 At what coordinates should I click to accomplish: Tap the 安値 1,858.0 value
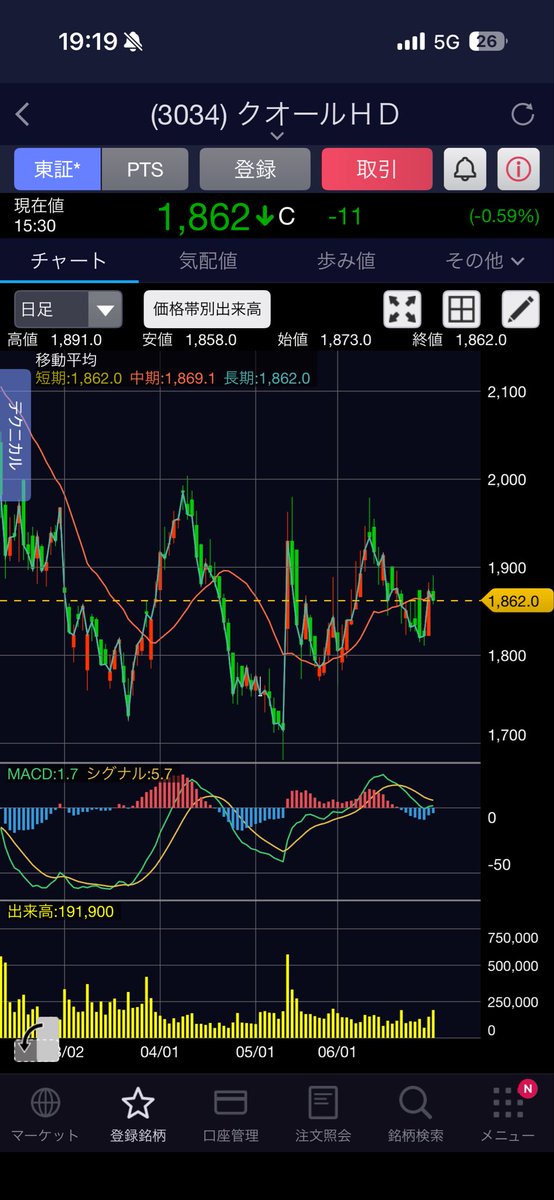pos(211,340)
